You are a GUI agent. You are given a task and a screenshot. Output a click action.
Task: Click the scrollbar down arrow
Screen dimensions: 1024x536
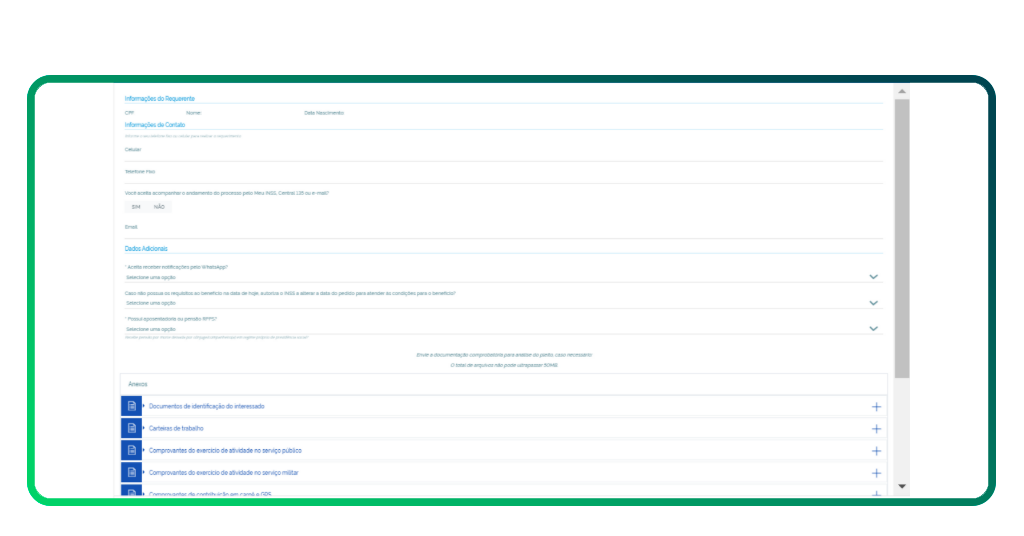tap(902, 486)
